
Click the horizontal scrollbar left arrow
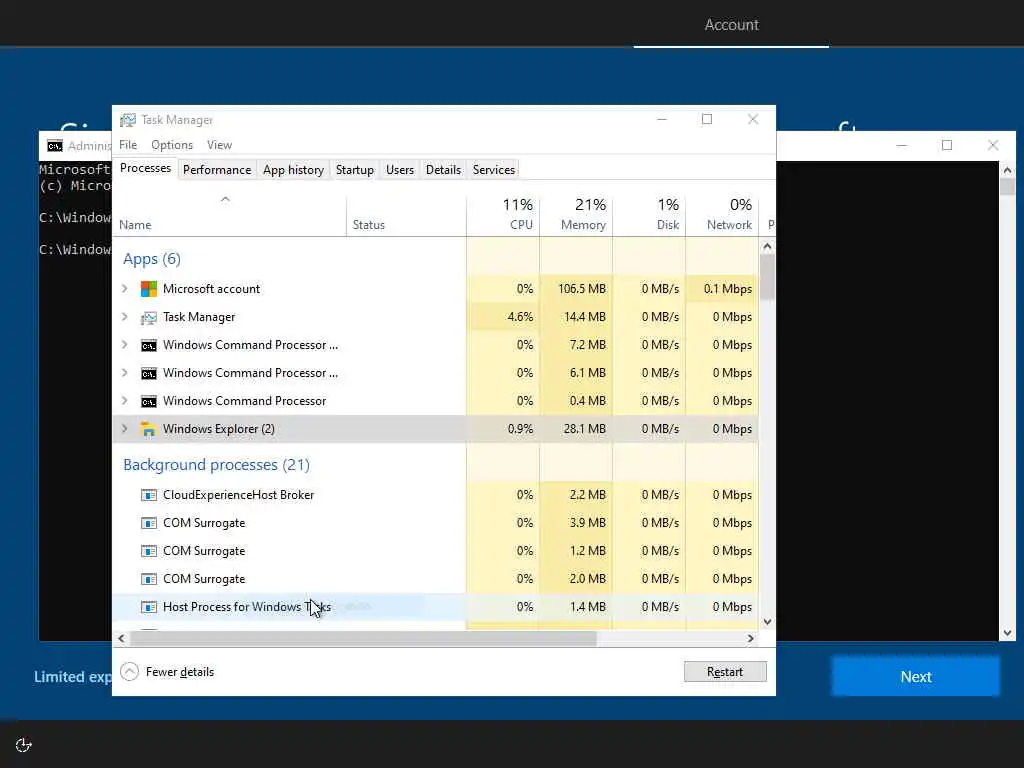(121, 638)
